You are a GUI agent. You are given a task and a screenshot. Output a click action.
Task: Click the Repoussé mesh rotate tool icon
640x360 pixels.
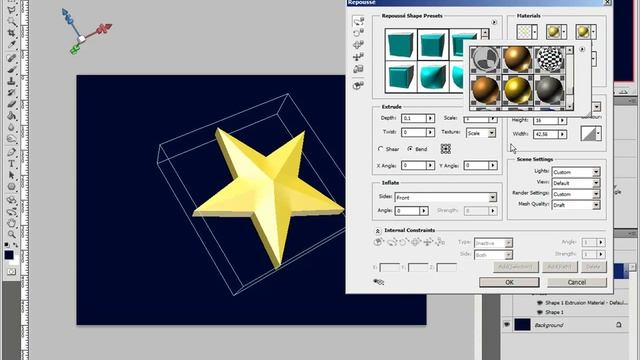(358, 21)
